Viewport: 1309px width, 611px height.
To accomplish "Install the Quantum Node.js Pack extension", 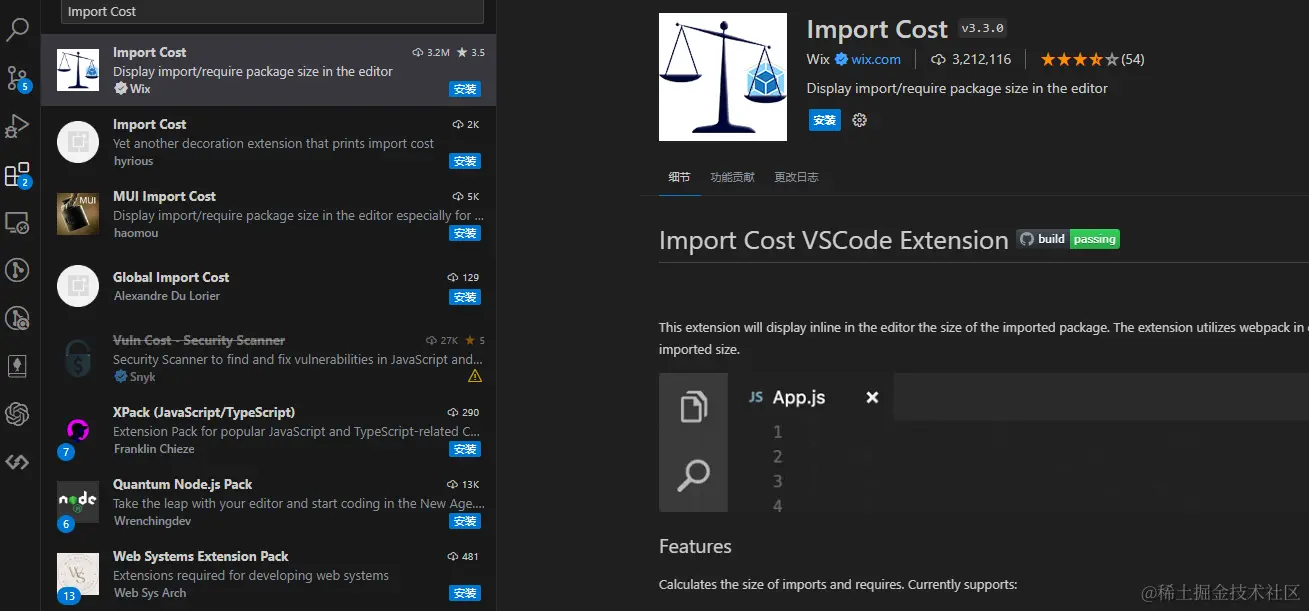I will 465,521.
